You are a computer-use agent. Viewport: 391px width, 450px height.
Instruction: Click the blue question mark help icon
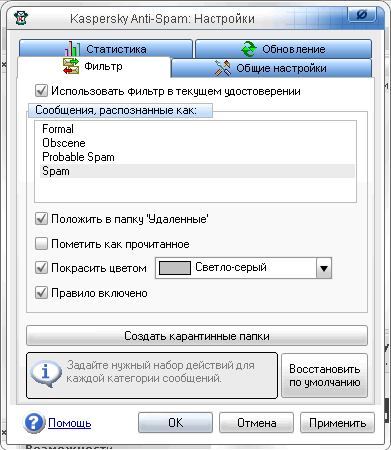point(34,422)
